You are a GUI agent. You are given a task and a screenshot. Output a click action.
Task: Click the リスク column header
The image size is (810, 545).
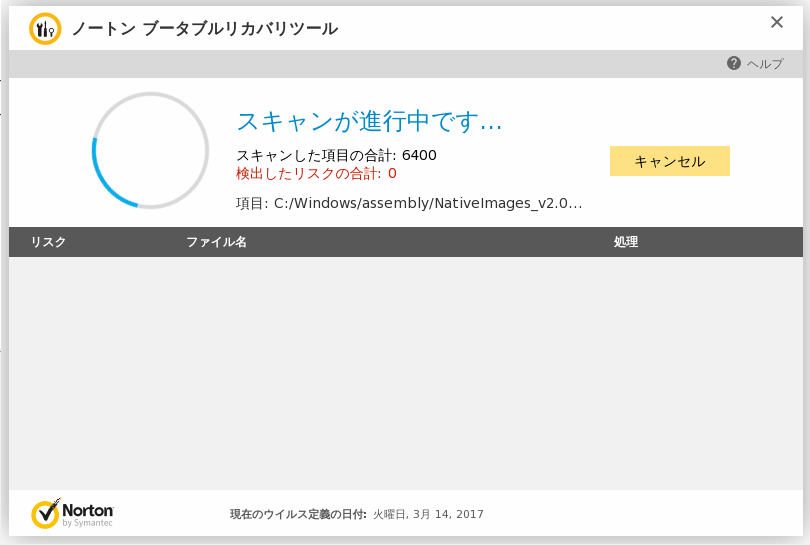(x=48, y=242)
